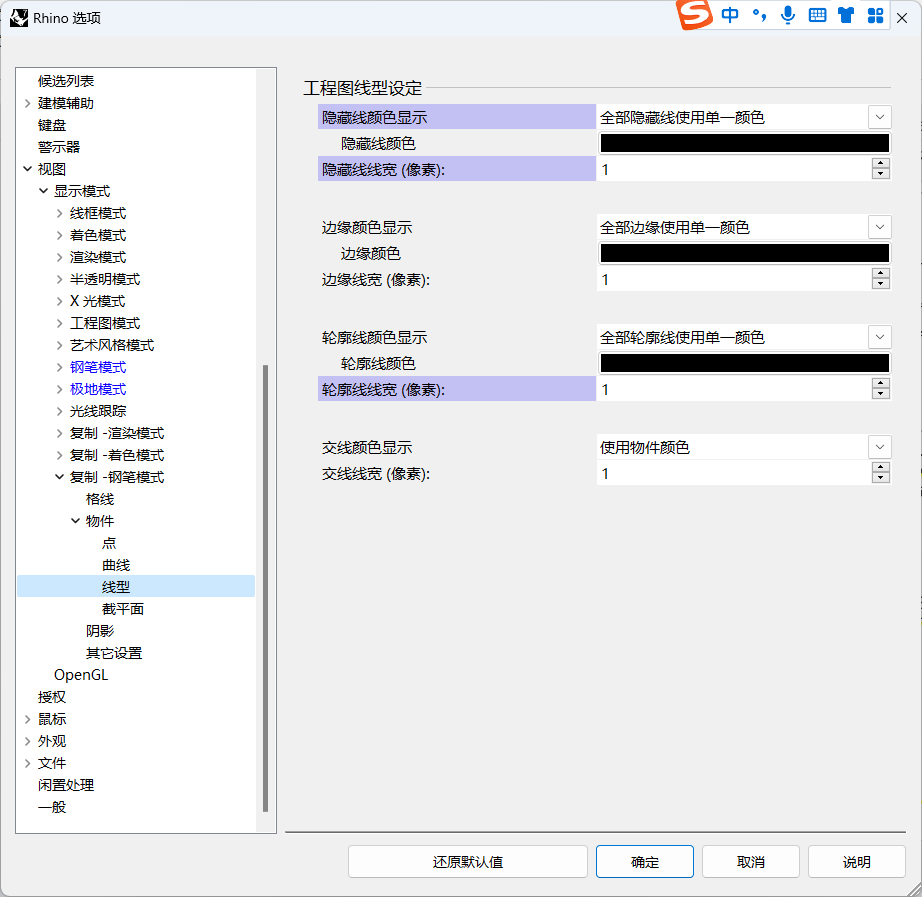Open help via 说明 button

pos(857,862)
